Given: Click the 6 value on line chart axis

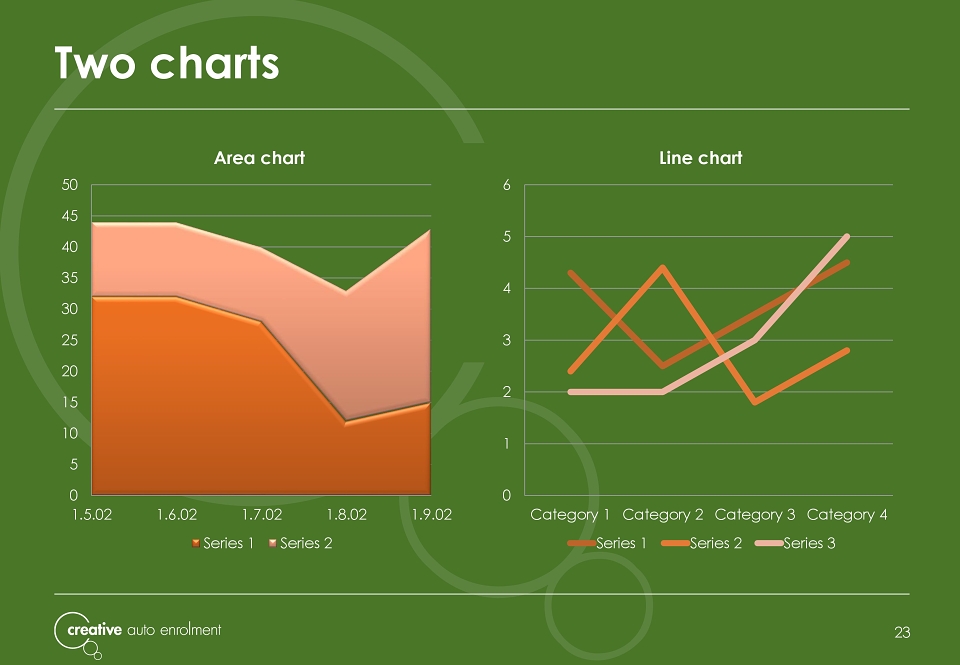Looking at the screenshot, I should [x=507, y=185].
